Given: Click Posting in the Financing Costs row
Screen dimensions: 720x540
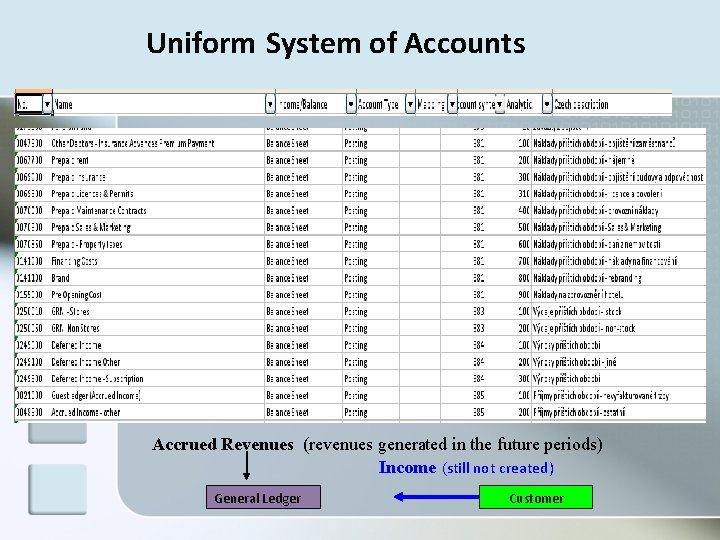Looking at the screenshot, I should [356, 261].
